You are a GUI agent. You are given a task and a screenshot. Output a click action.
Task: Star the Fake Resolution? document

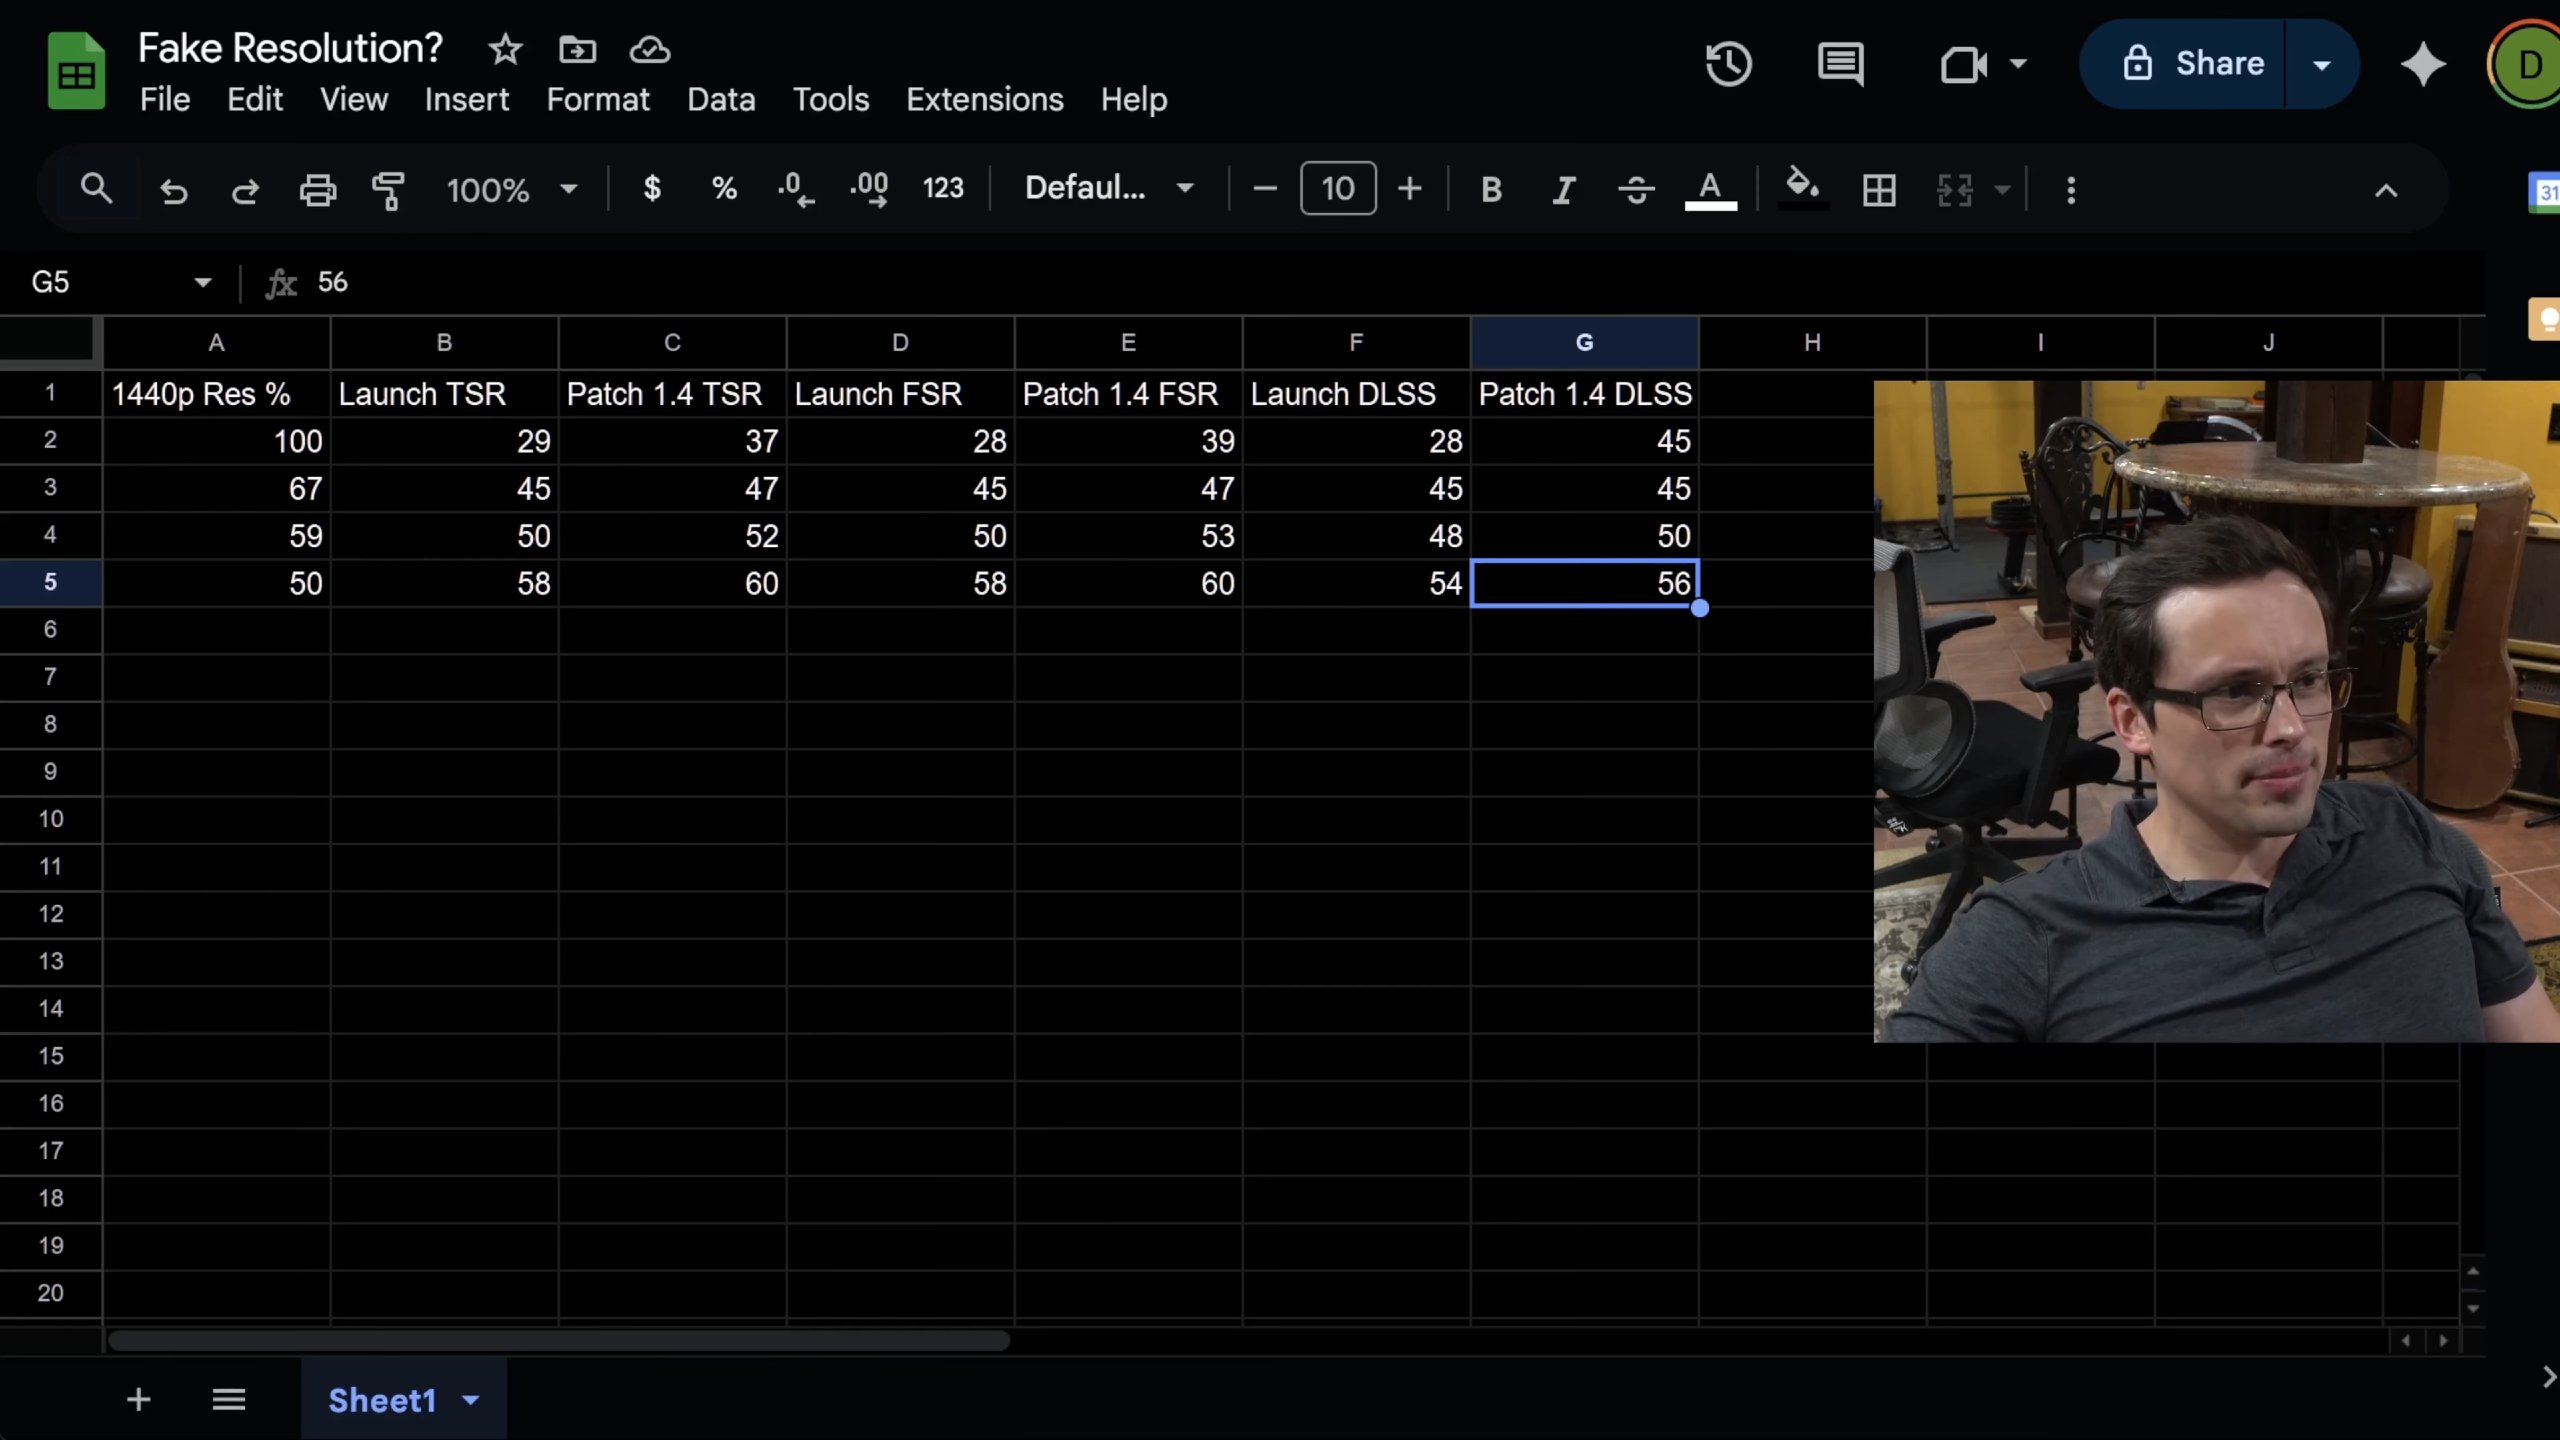[x=505, y=49]
